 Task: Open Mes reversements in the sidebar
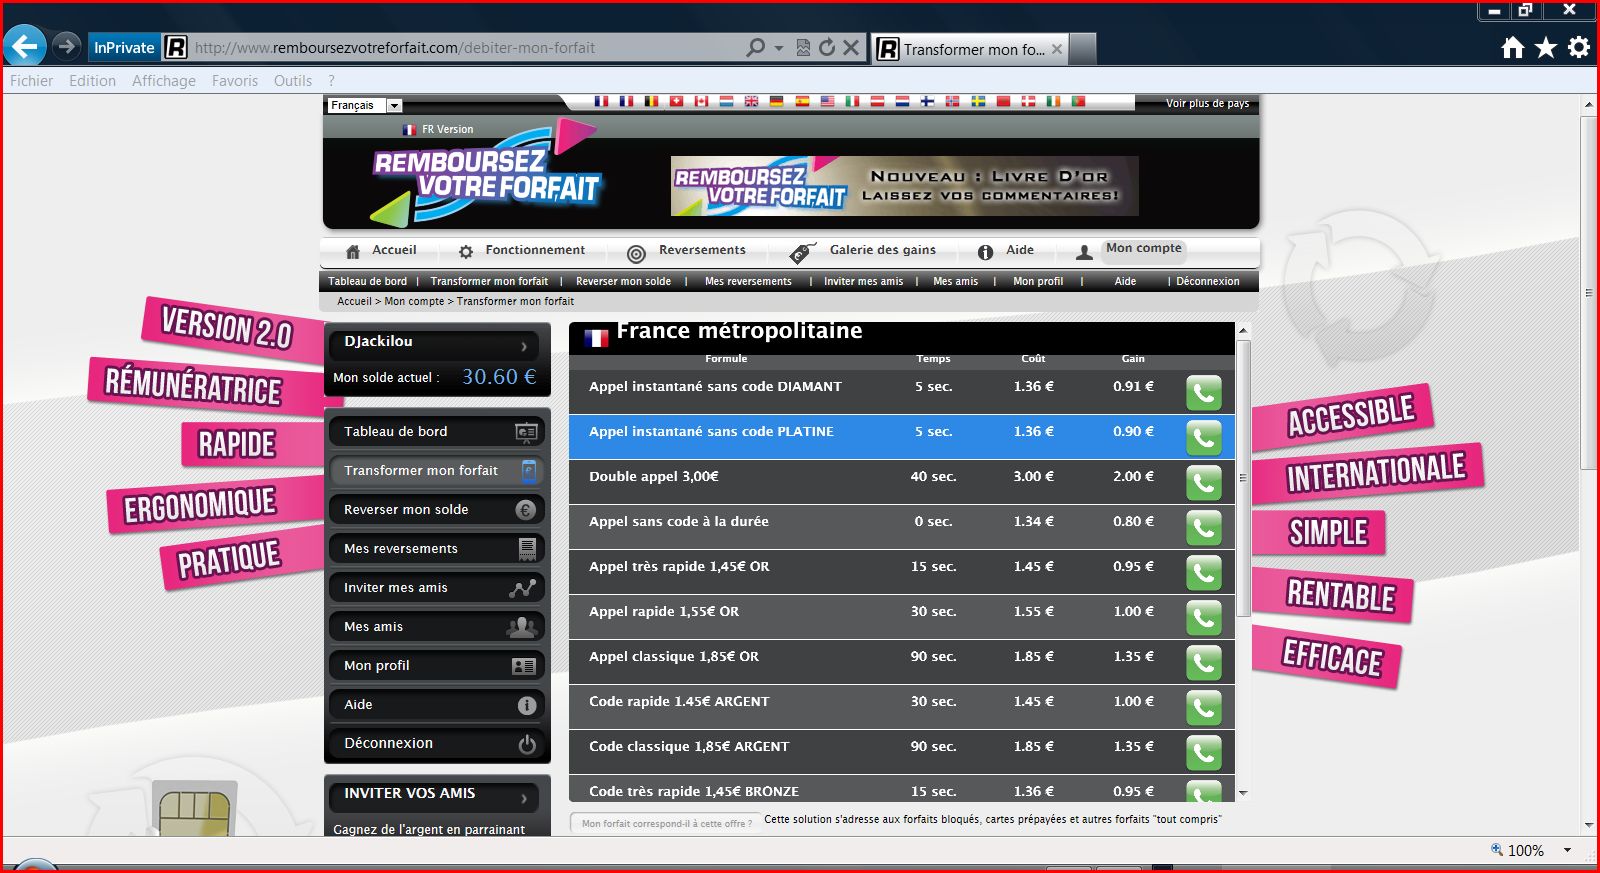(437, 549)
